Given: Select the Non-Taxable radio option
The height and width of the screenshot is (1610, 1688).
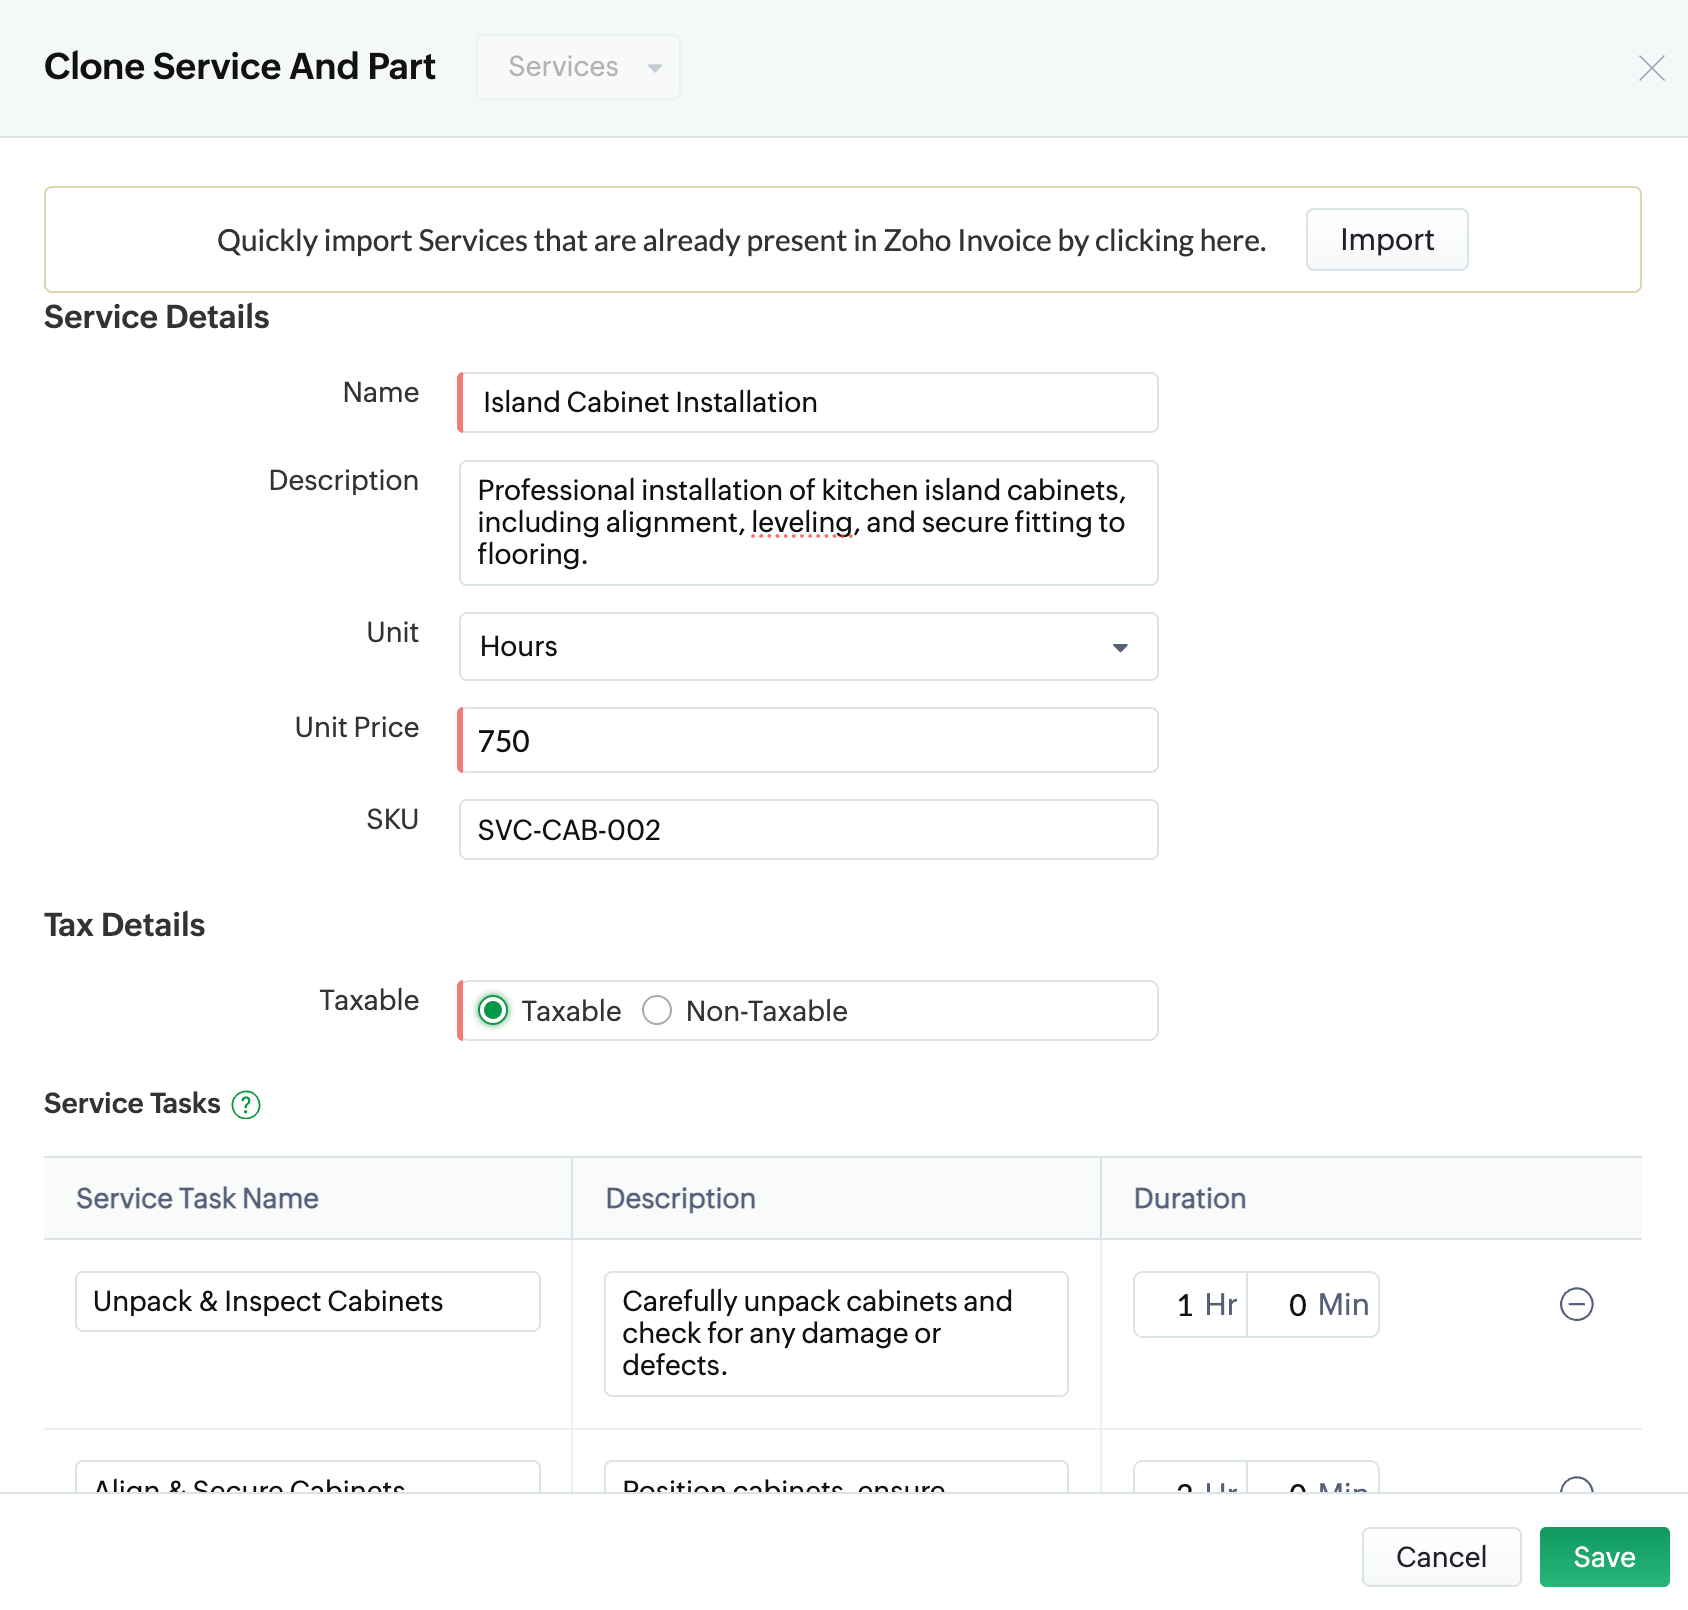Looking at the screenshot, I should (x=657, y=1011).
